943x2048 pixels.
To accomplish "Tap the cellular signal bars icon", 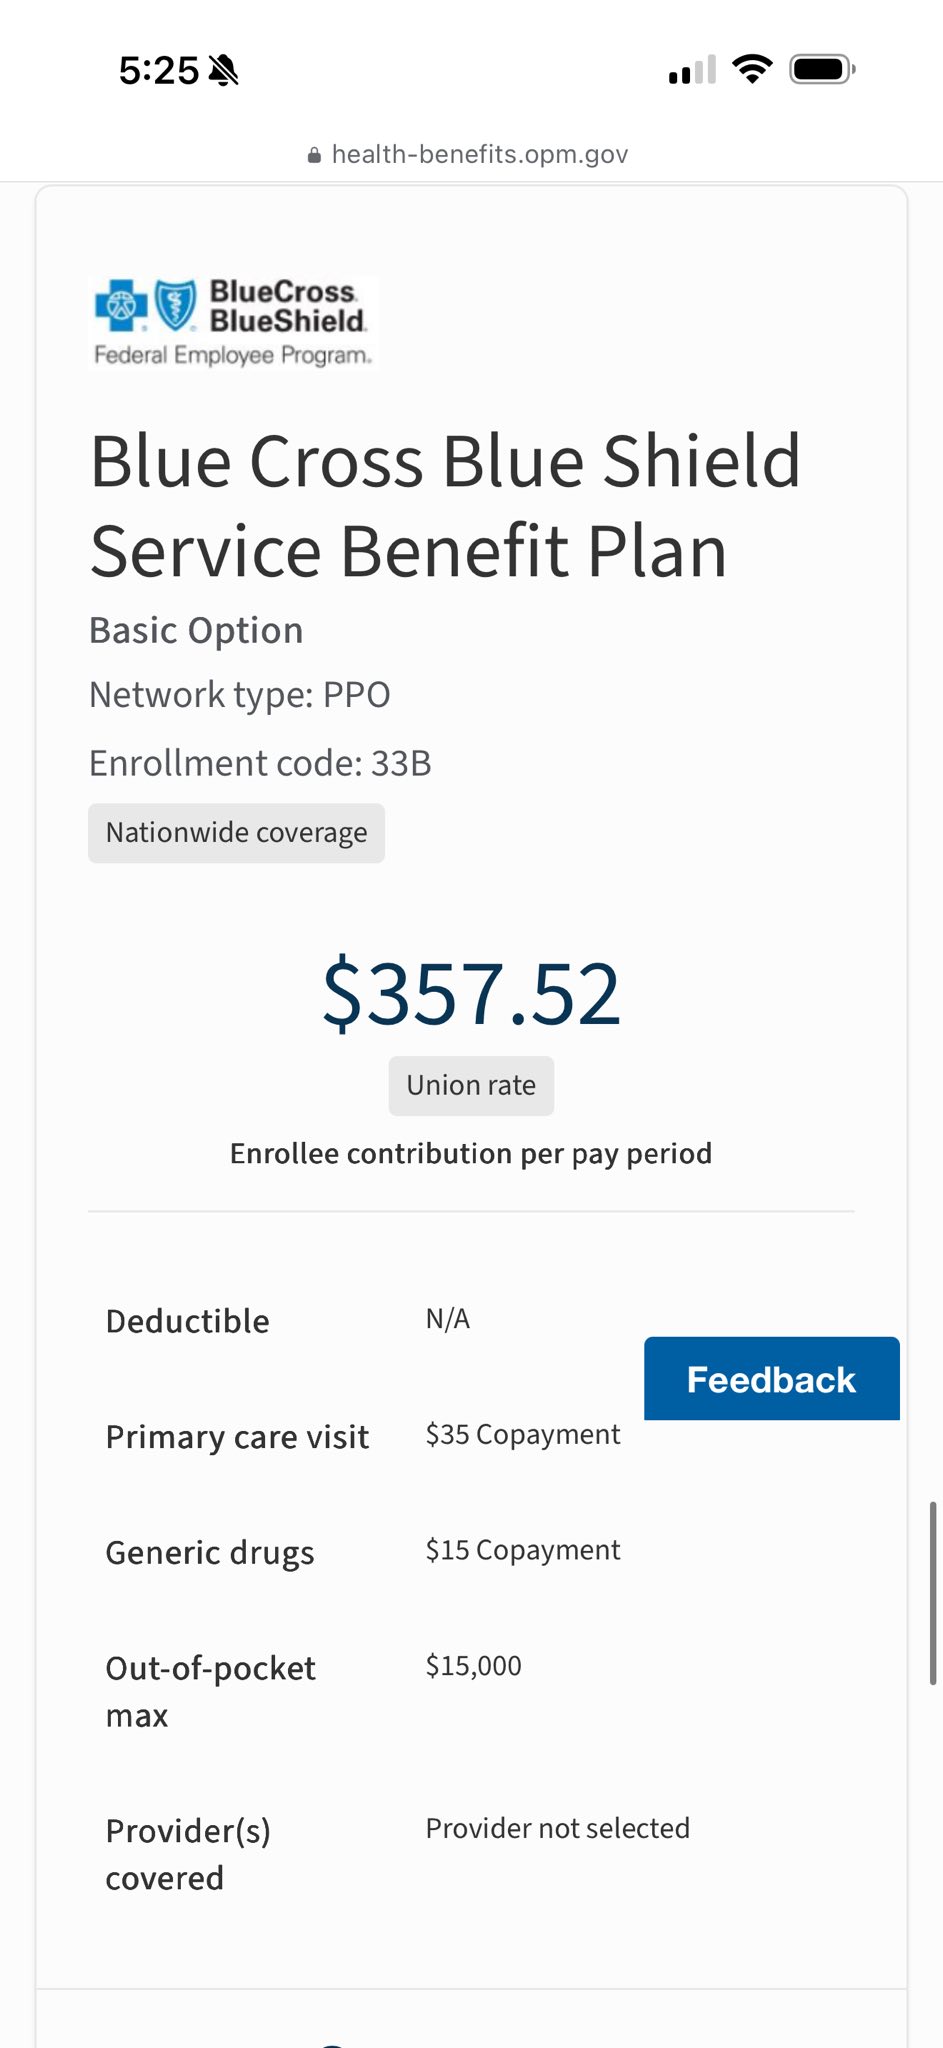I will tap(693, 70).
